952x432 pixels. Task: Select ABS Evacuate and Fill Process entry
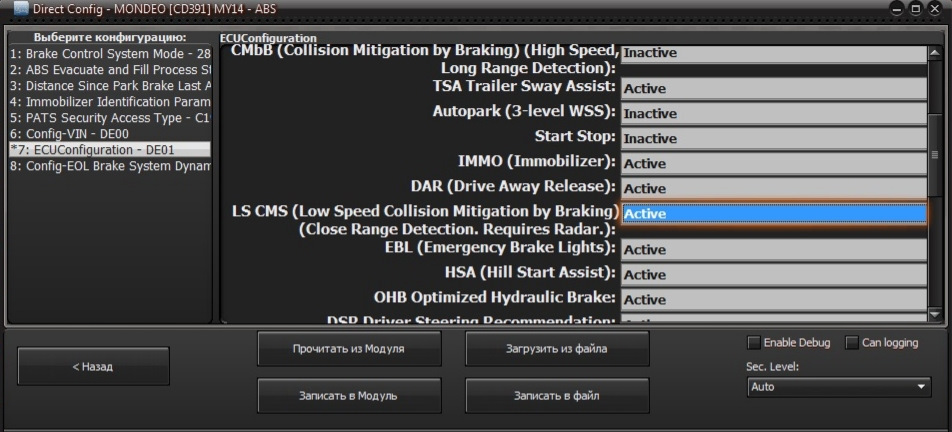coord(110,70)
